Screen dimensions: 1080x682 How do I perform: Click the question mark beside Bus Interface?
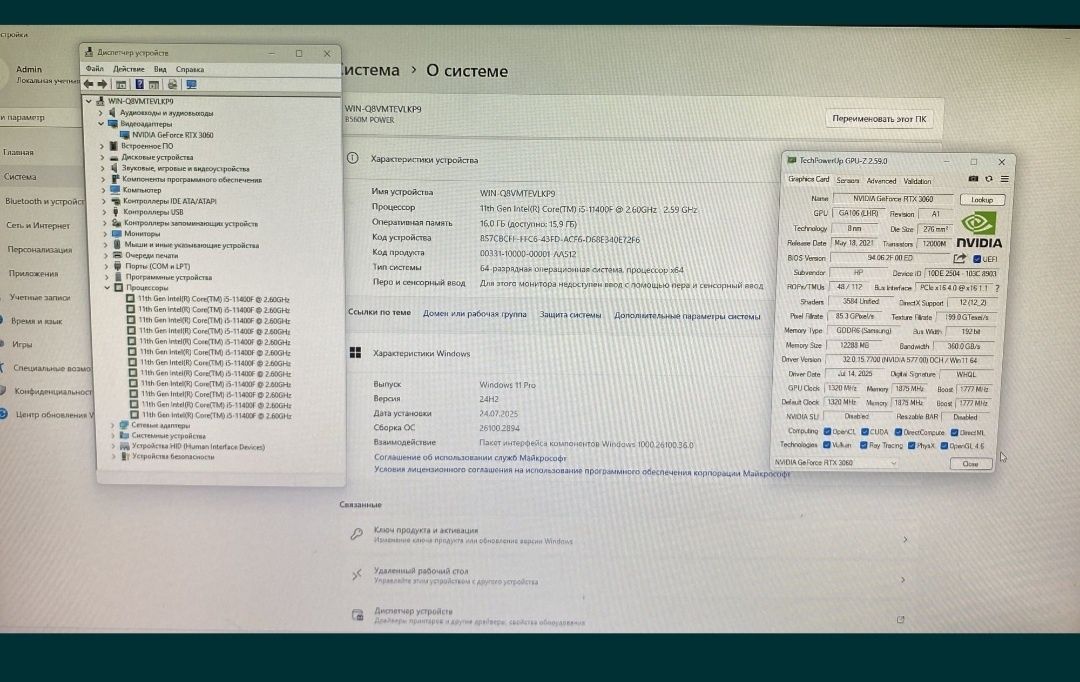coord(997,288)
